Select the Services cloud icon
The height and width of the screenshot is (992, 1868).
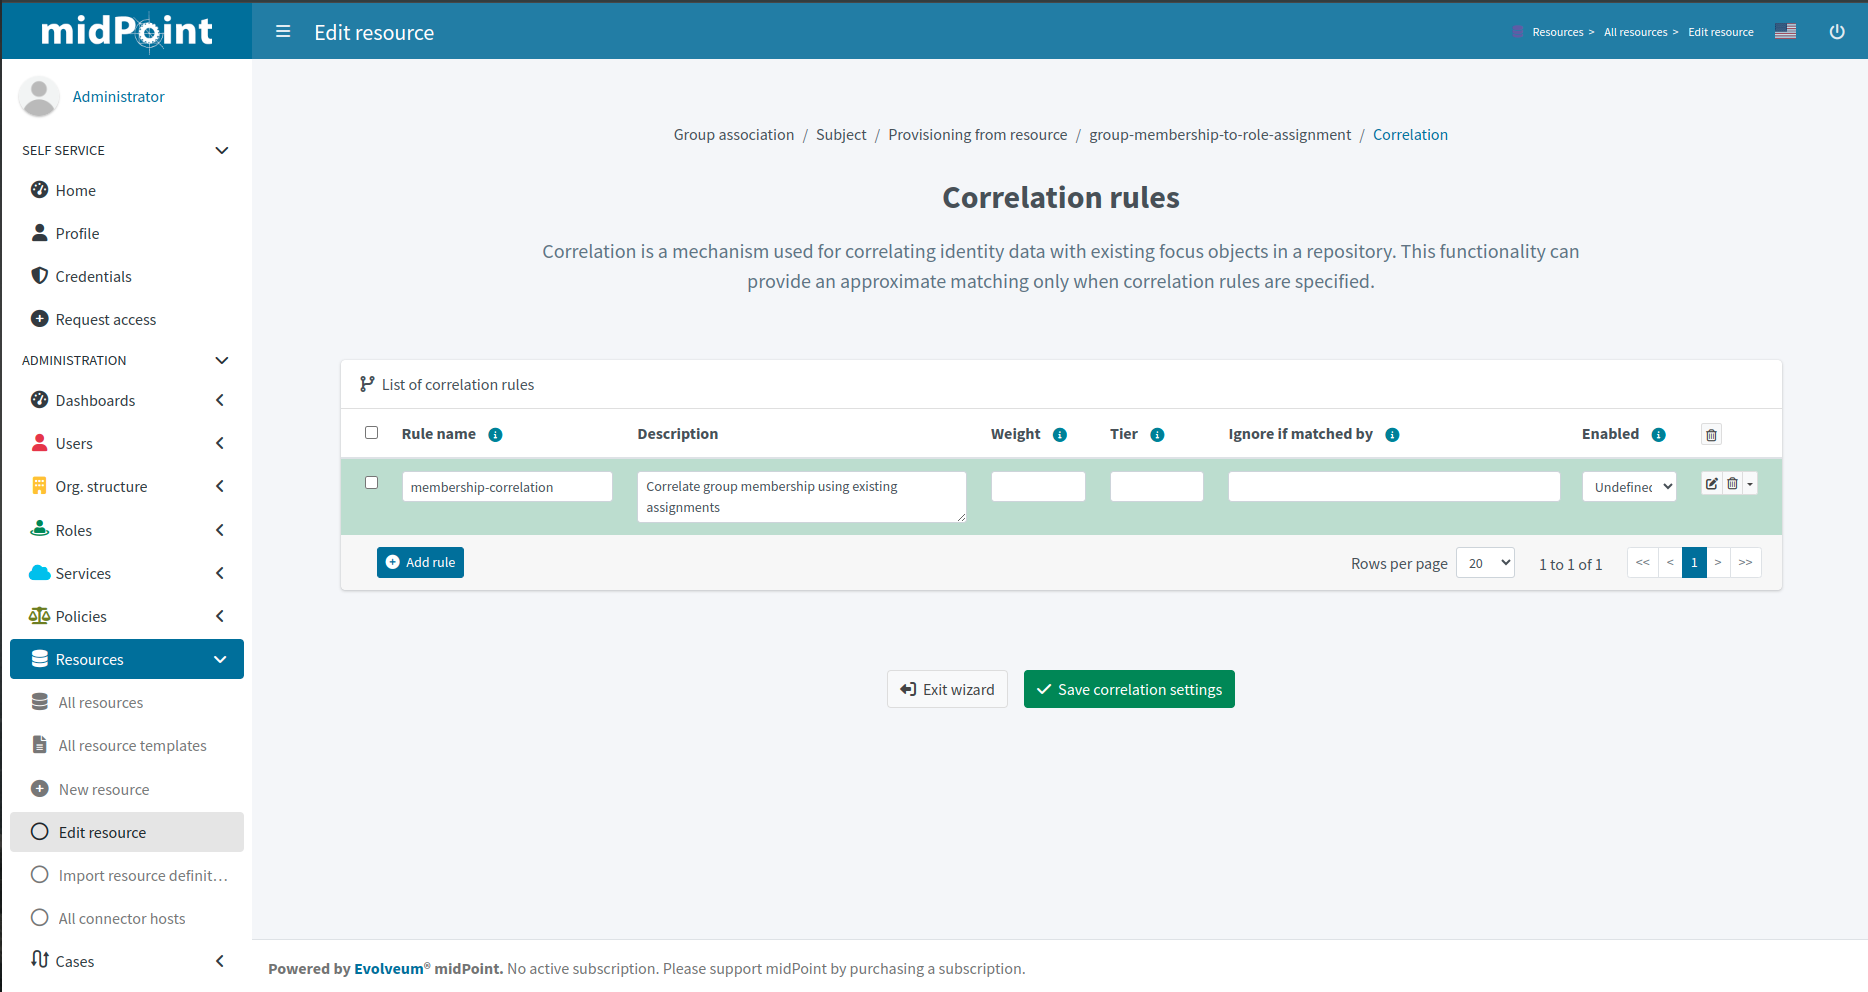(x=40, y=572)
